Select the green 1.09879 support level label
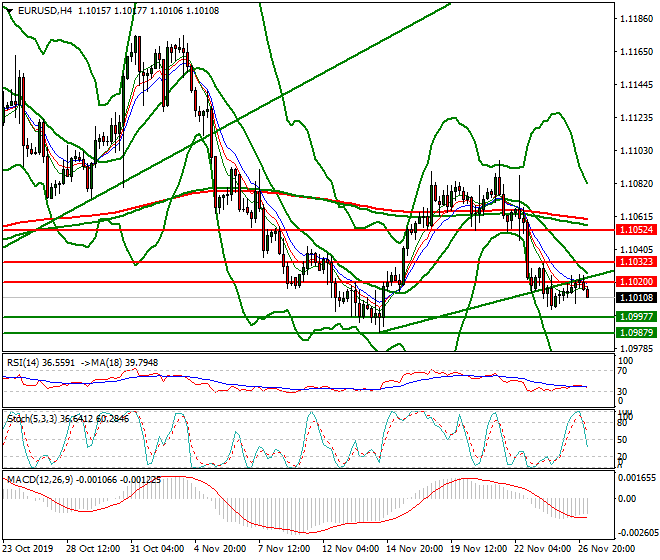The image size is (660, 560). 636,333
